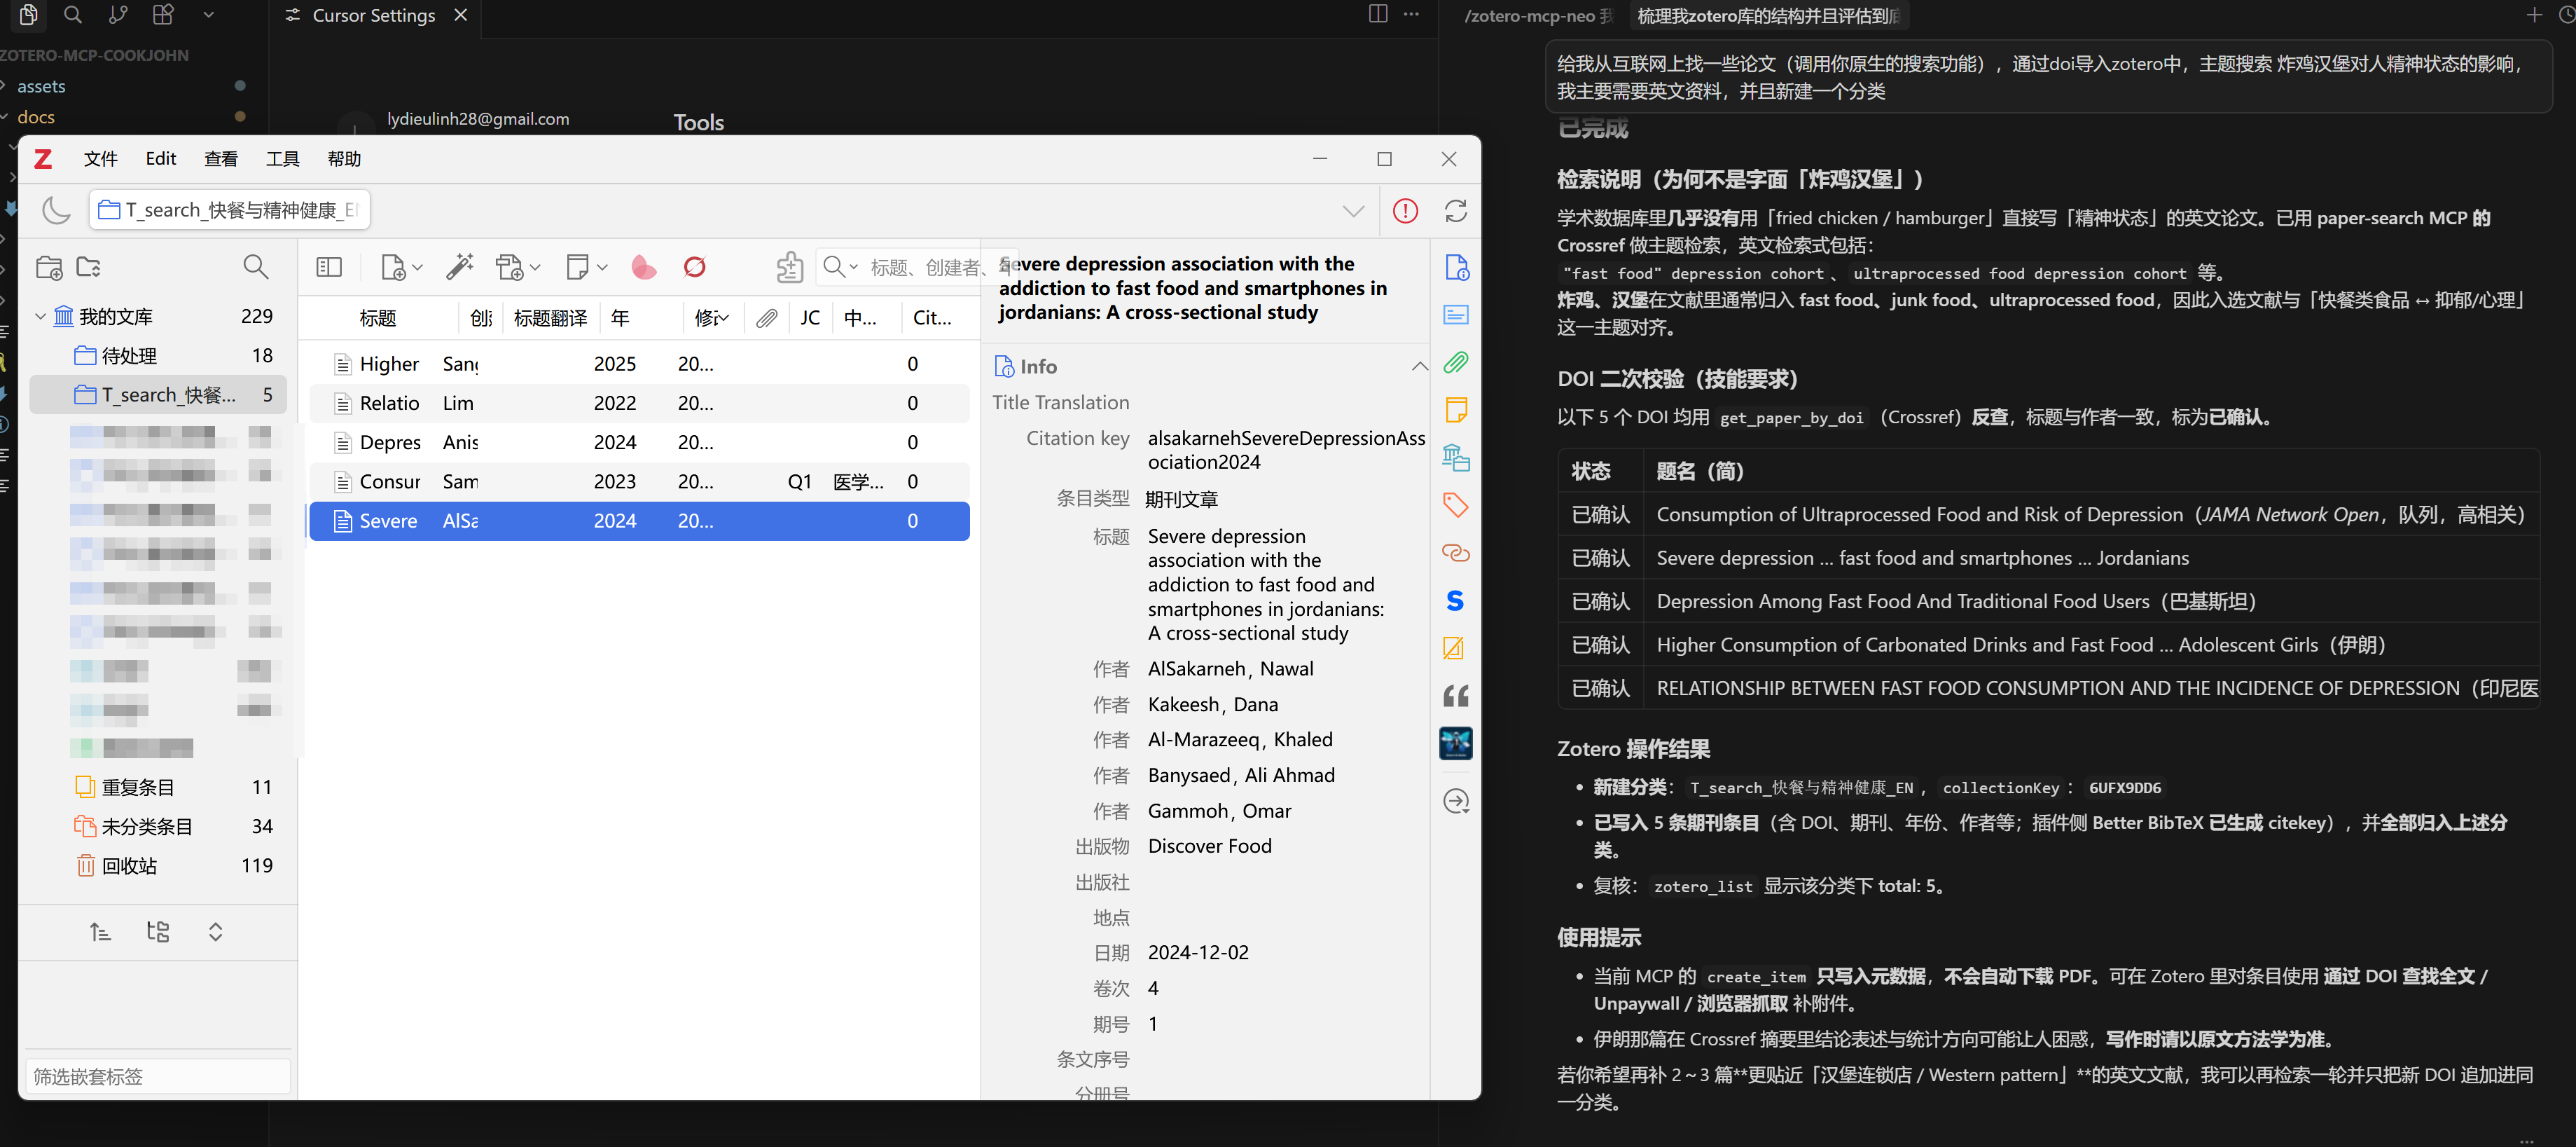Click the red sync error icon

(x=1405, y=211)
